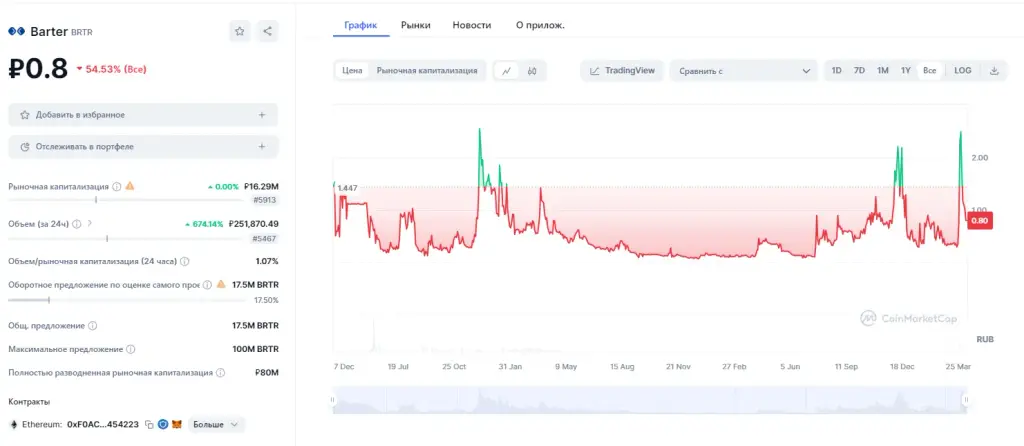1024x446 pixels.
Task: Open the share icon button
Action: [x=268, y=31]
